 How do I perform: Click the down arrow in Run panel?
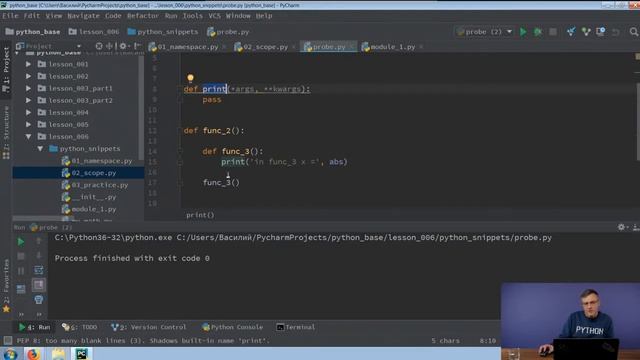[x=38, y=256]
